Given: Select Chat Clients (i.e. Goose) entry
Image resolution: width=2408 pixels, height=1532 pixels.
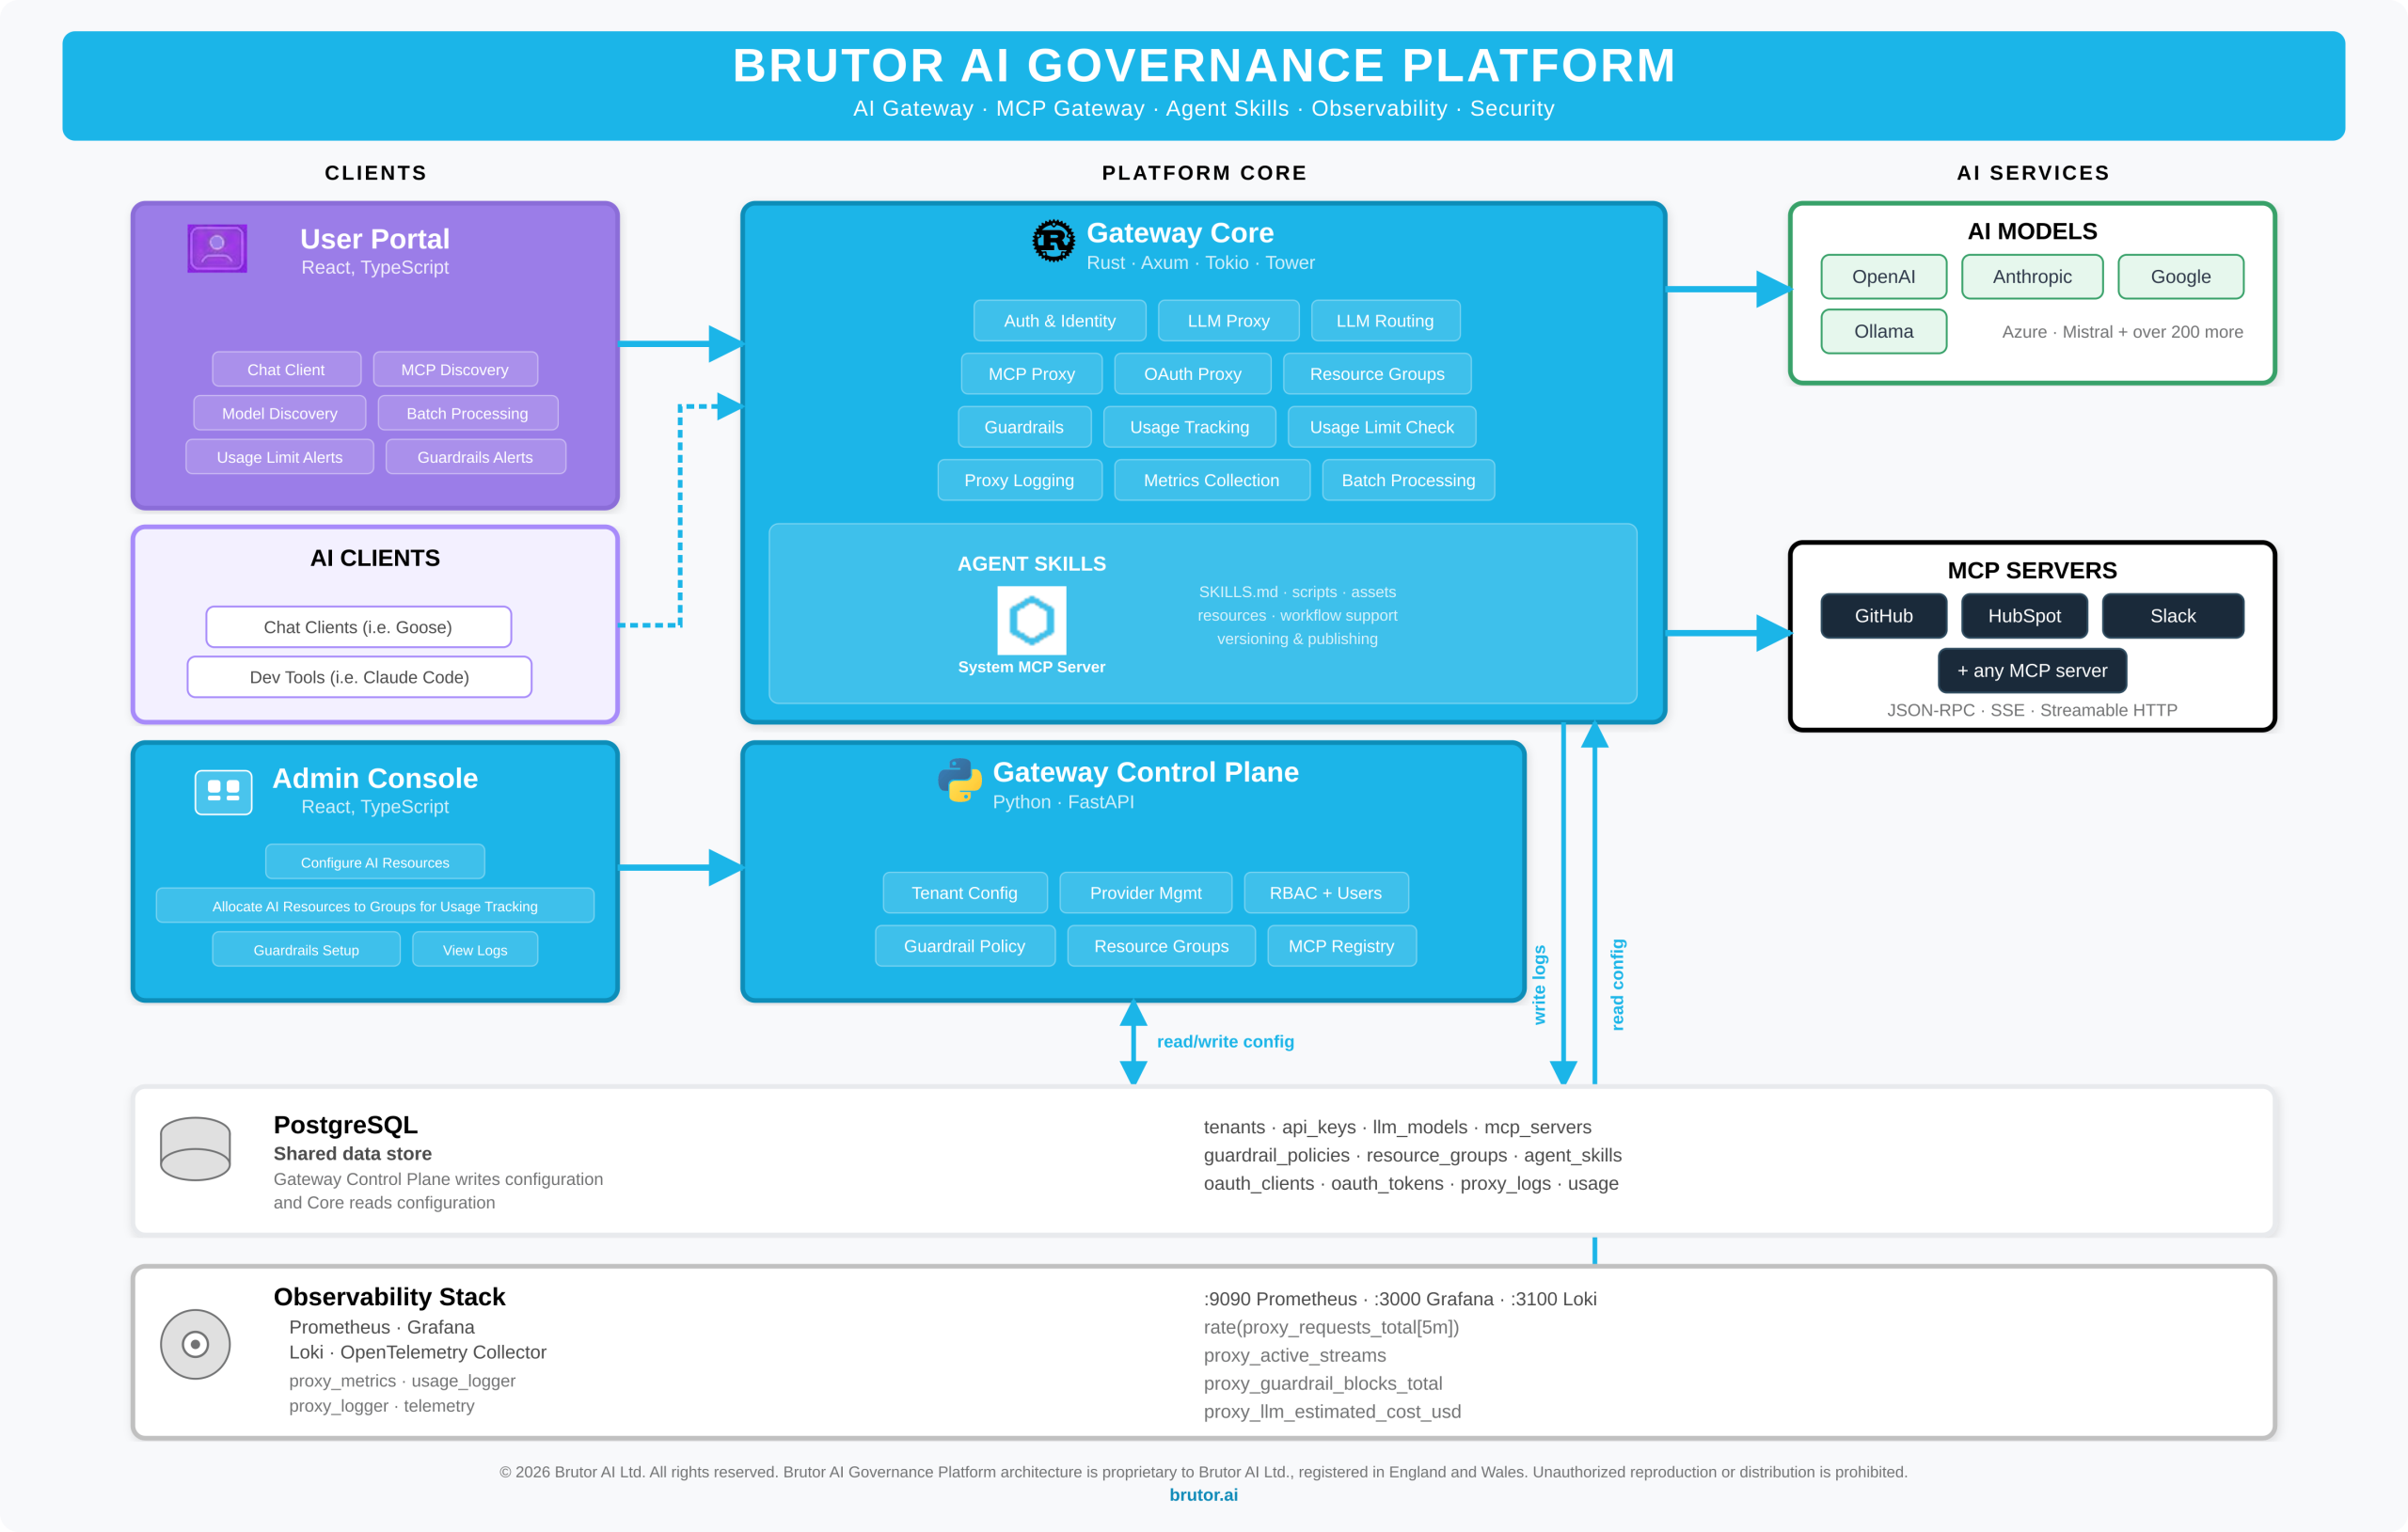Looking at the screenshot, I should click(x=358, y=627).
